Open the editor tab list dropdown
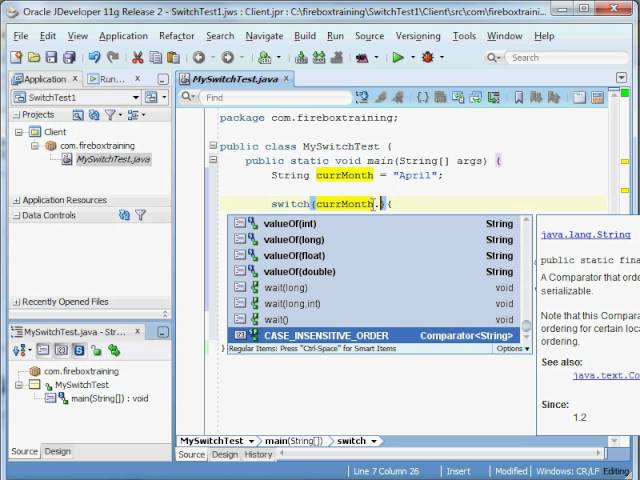The width and height of the screenshot is (640, 480). (x=621, y=77)
